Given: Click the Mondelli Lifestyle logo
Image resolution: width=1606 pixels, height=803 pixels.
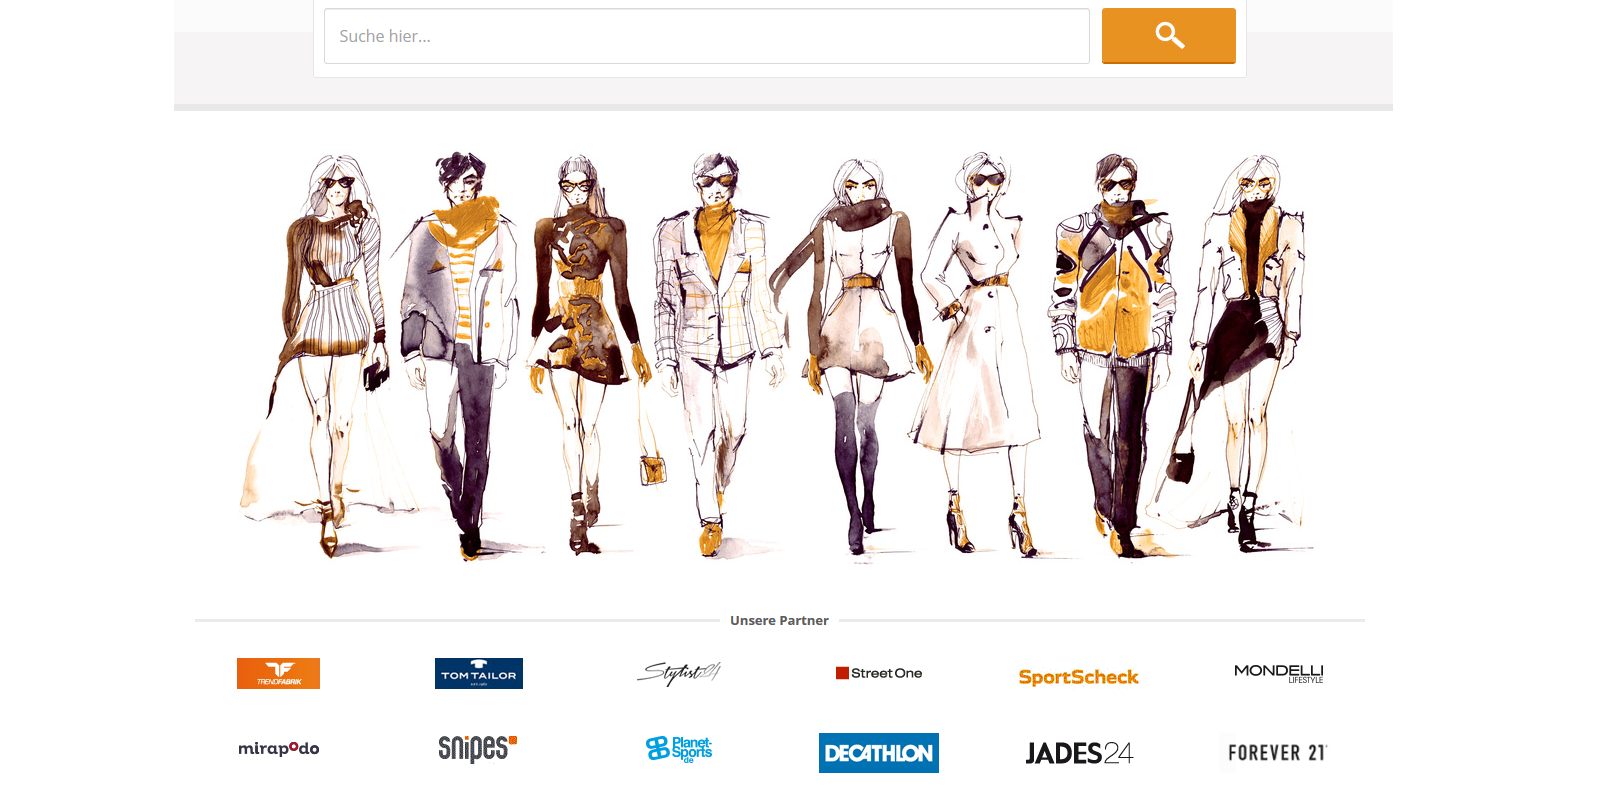Looking at the screenshot, I should pyautogui.click(x=1278, y=673).
